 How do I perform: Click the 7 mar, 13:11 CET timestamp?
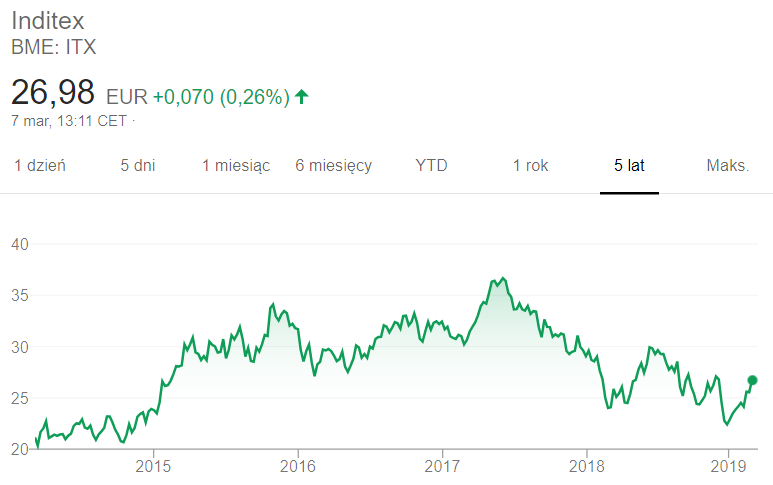coord(69,121)
